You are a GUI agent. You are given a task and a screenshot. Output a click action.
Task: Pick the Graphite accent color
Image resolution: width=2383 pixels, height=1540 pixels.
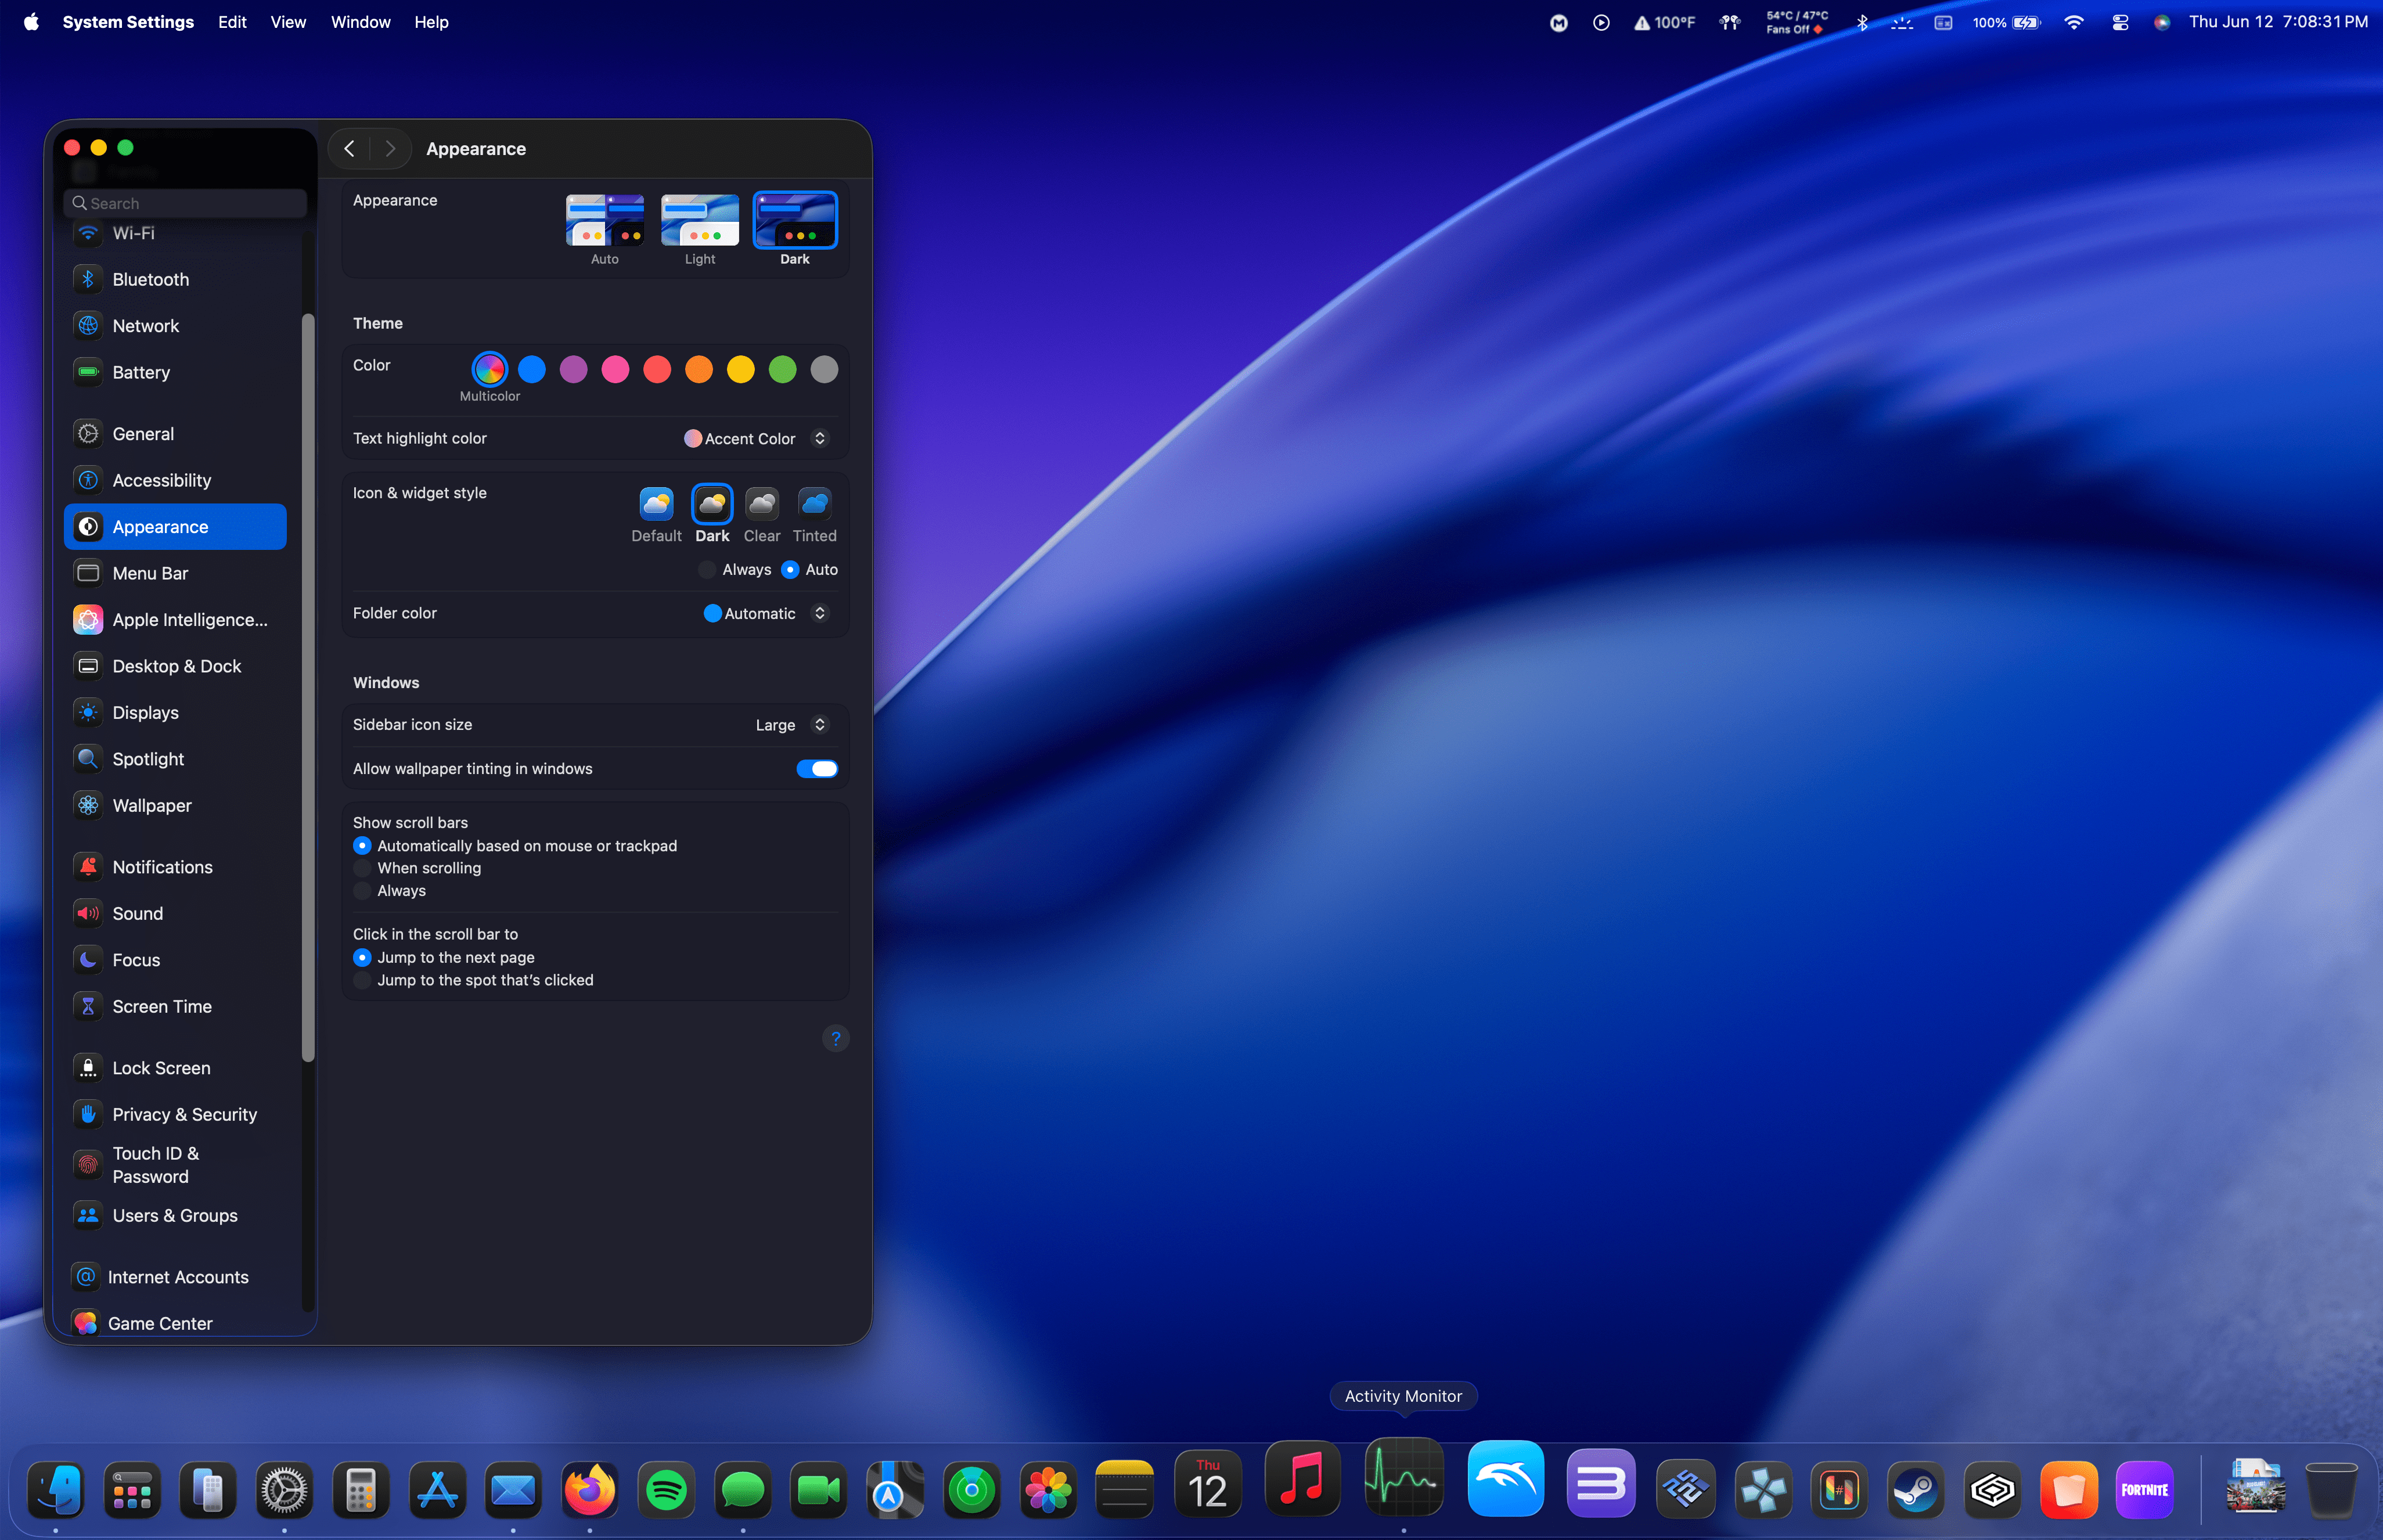(x=824, y=370)
